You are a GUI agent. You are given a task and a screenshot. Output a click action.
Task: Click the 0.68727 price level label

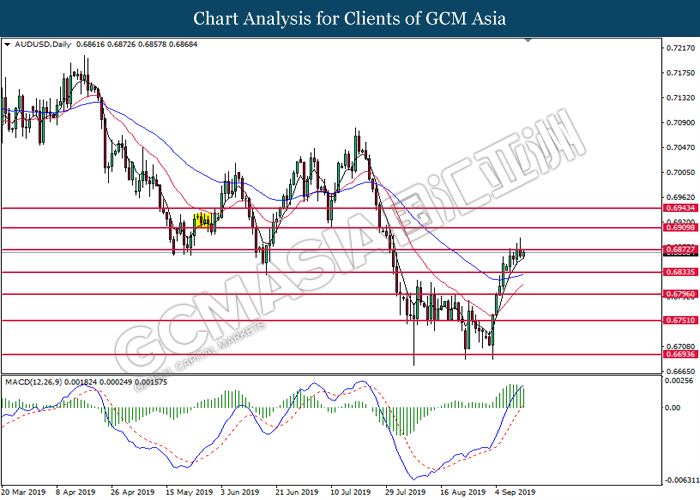pos(681,249)
